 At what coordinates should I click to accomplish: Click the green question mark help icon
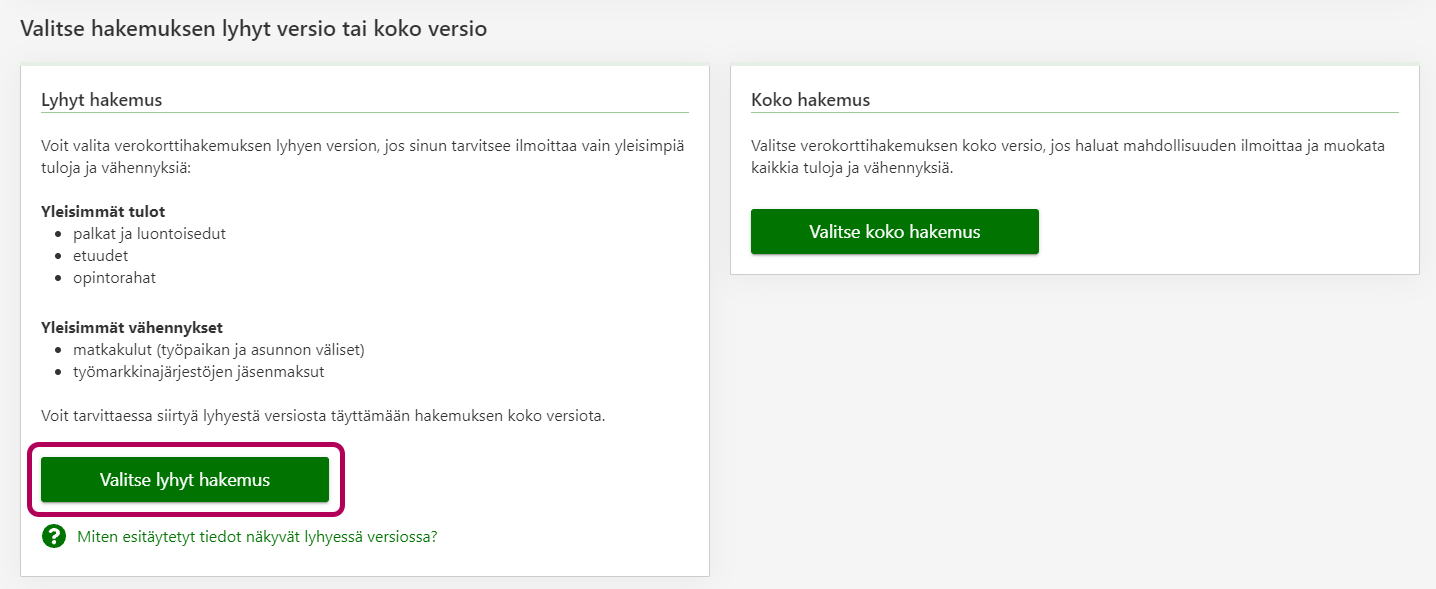pyautogui.click(x=53, y=537)
